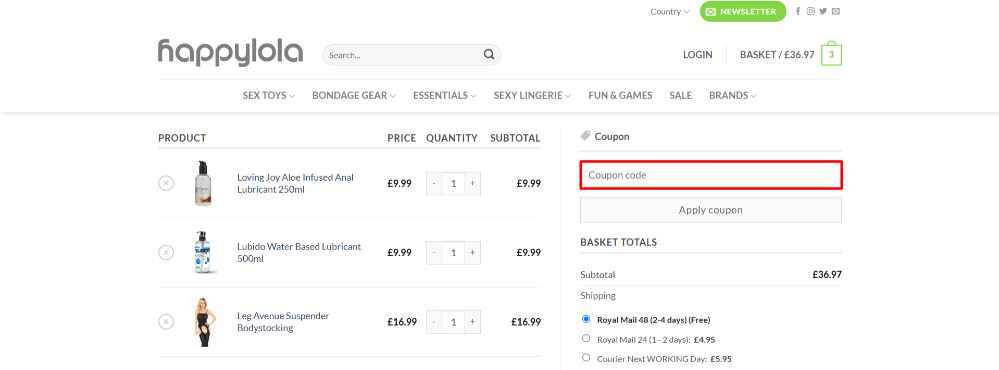999x370 pixels.
Task: Click Lubido Lubricant pump bottle thumbnail
Action: click(x=203, y=253)
